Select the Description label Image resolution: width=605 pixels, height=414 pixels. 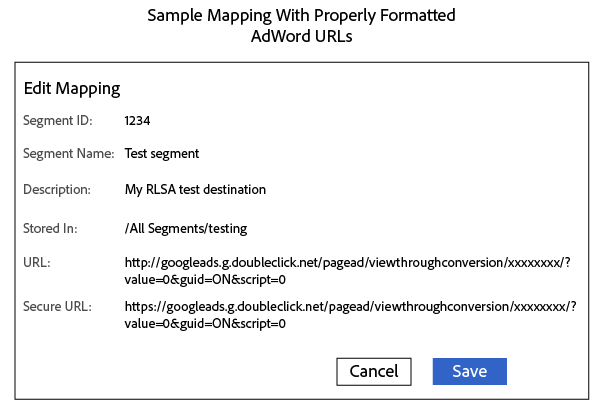click(x=57, y=189)
